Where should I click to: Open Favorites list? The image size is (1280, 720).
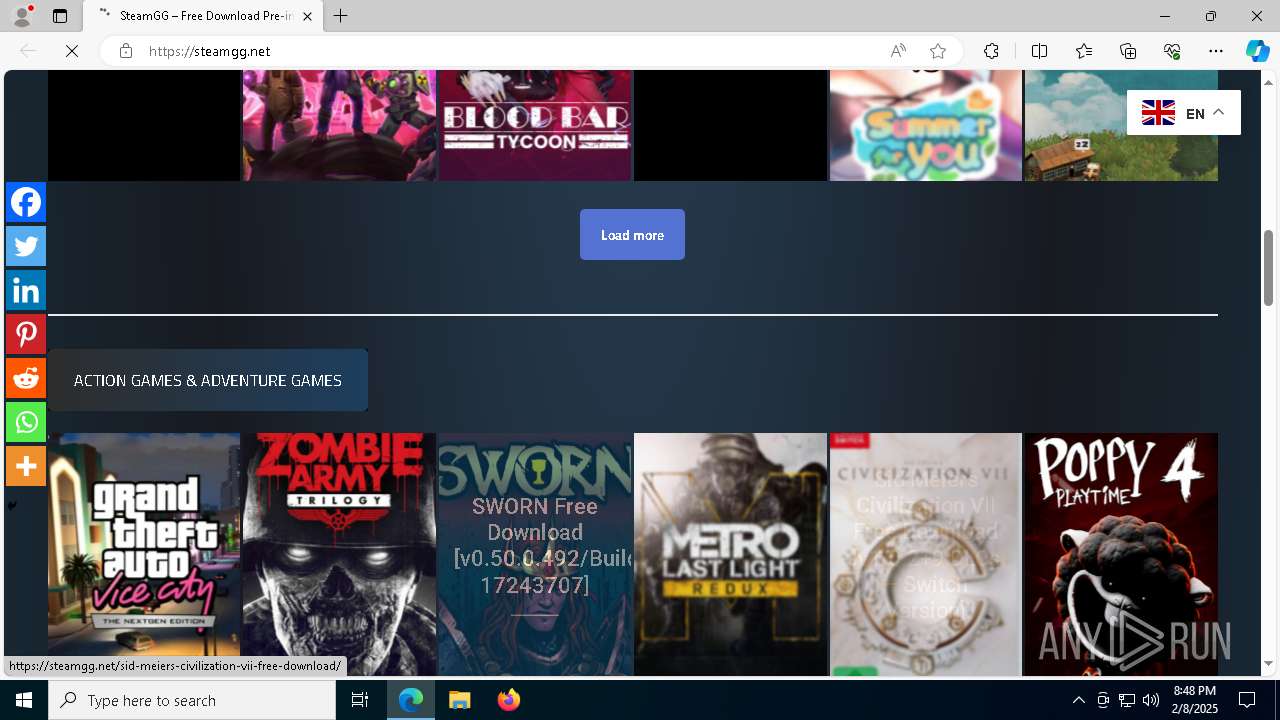(x=1084, y=51)
